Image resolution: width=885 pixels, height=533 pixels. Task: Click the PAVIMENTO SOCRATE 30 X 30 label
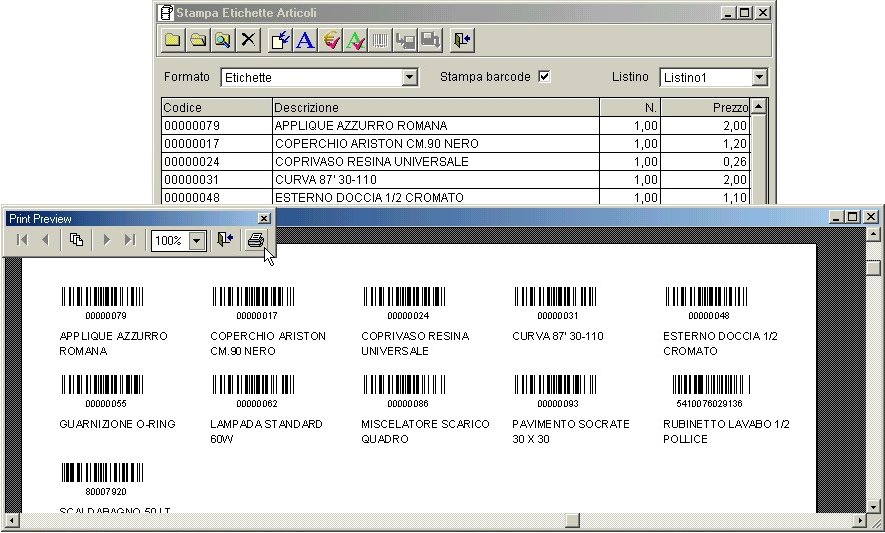click(x=571, y=431)
